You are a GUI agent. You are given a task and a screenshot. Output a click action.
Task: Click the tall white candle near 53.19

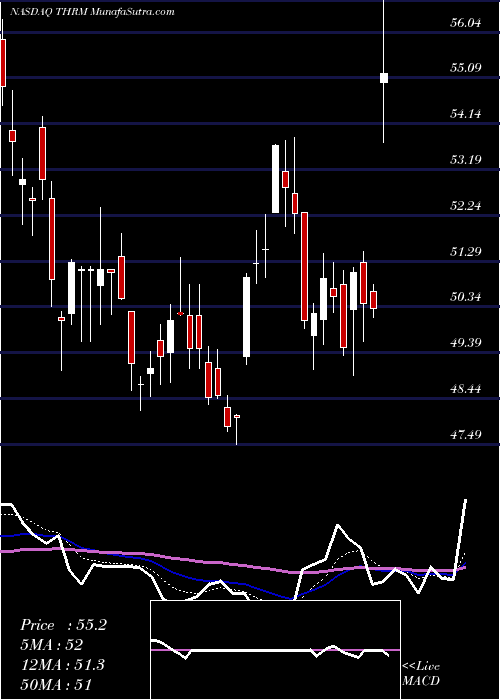275,179
